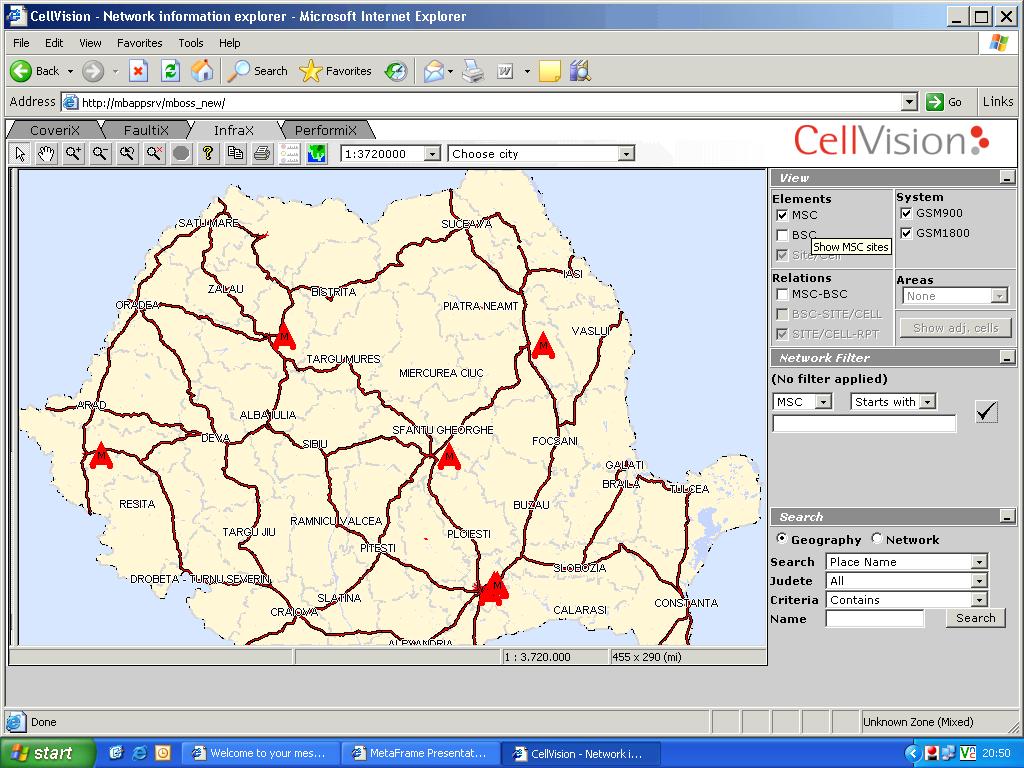Viewport: 1024px width, 768px height.
Task: Click the browser Refresh icon
Action: [170, 71]
